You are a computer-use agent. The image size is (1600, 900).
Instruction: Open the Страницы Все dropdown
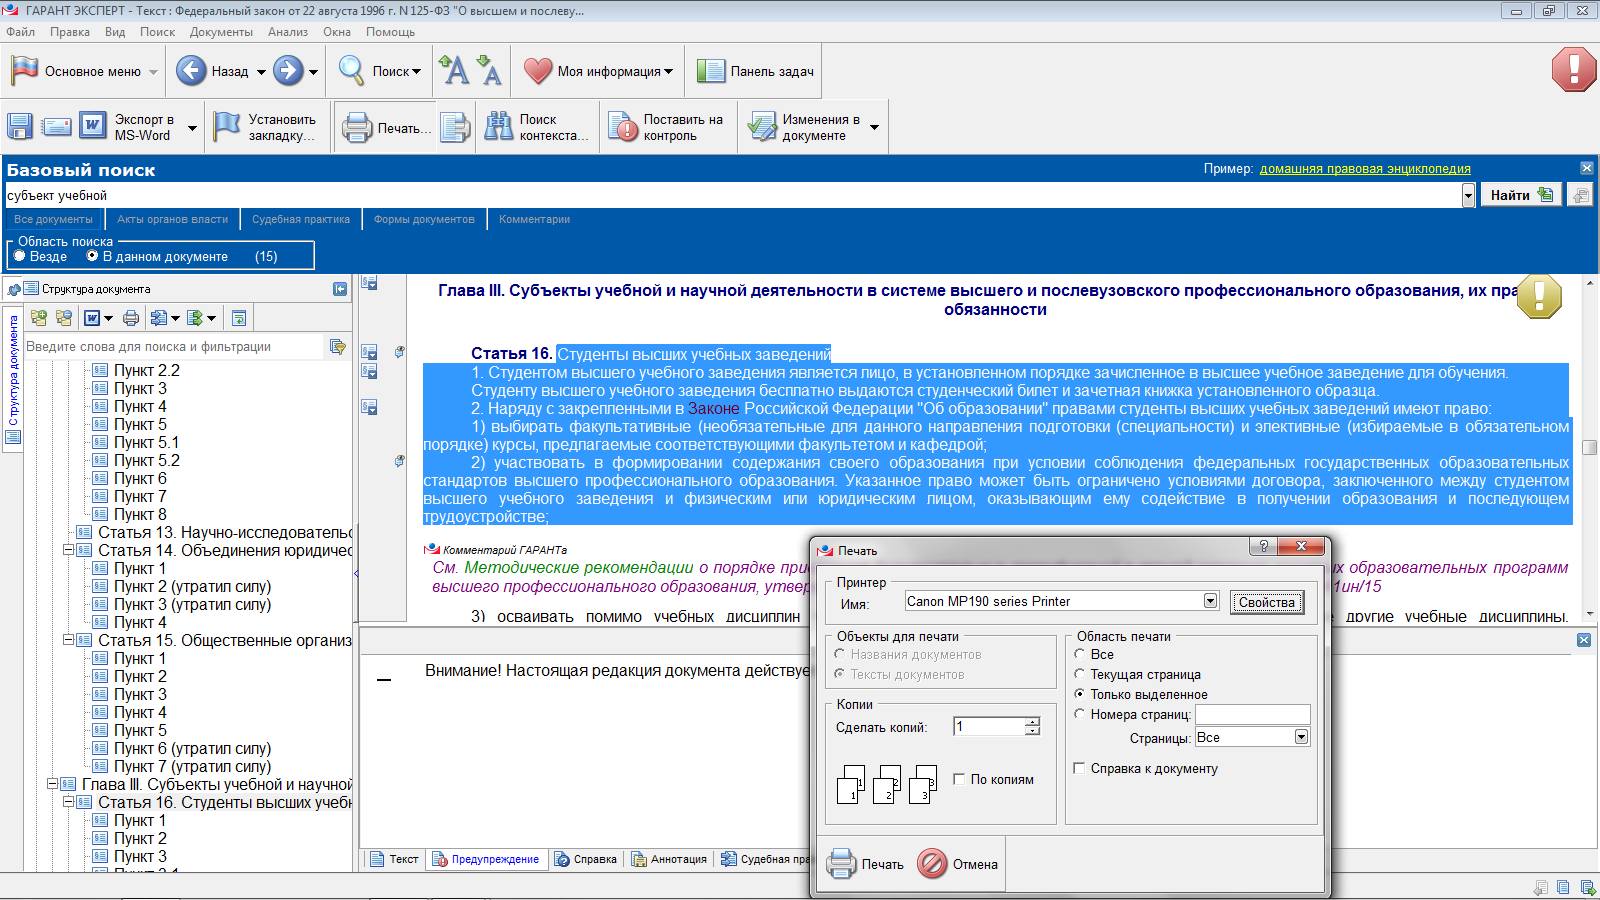point(1301,737)
